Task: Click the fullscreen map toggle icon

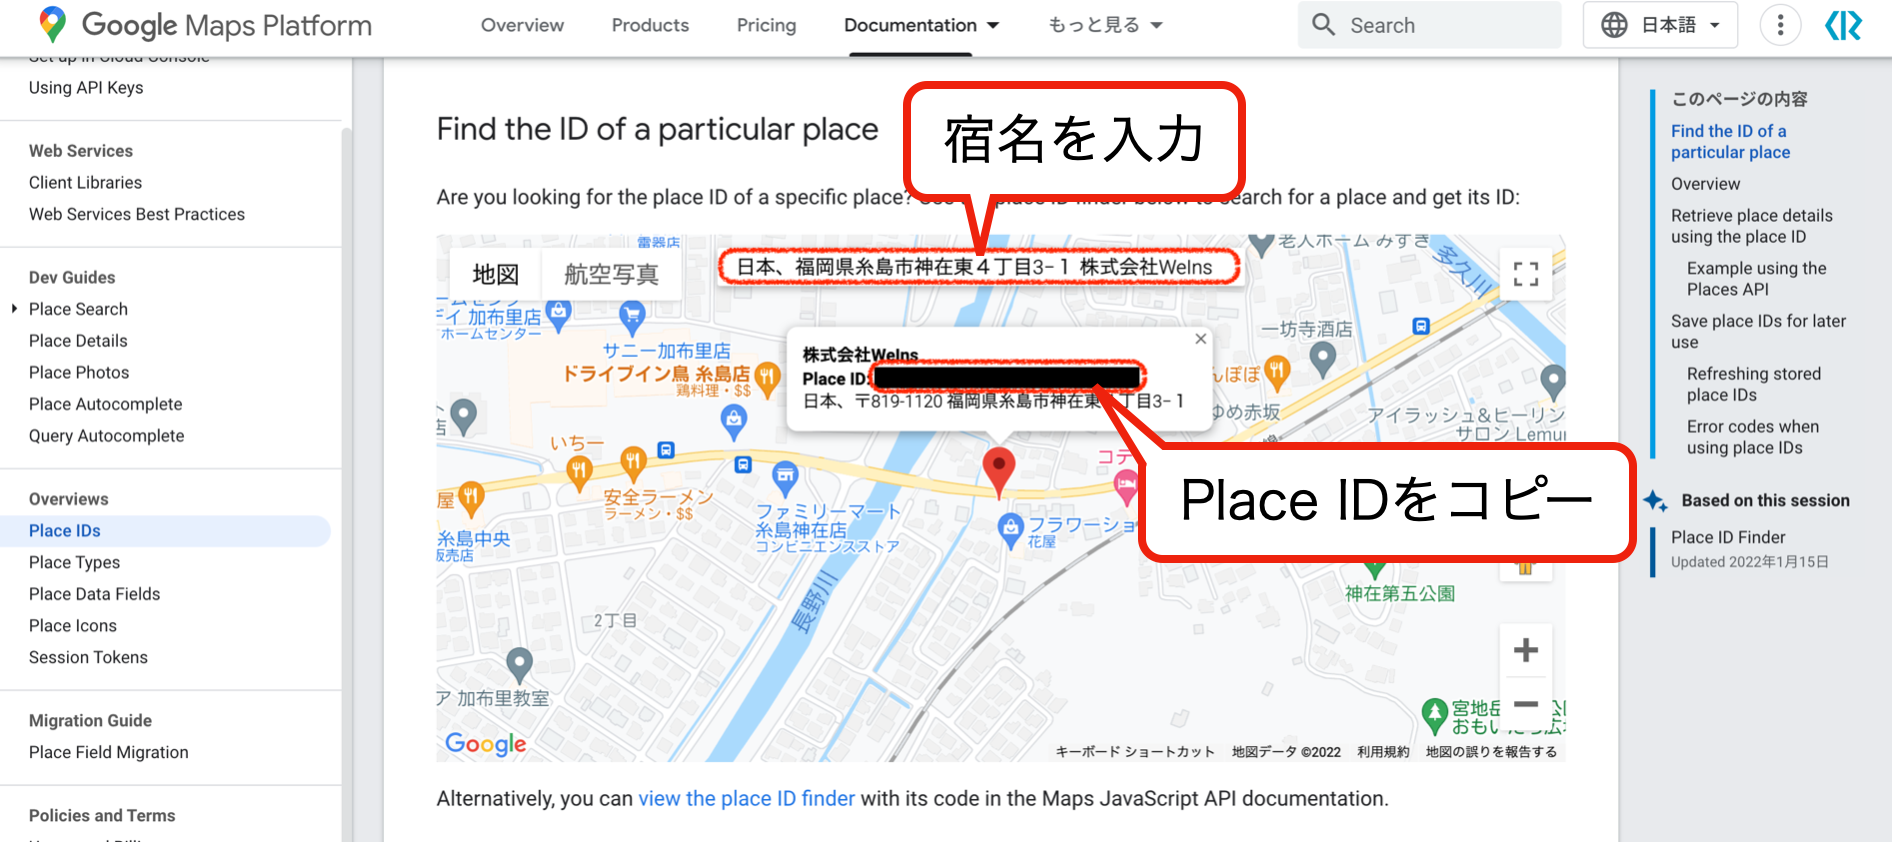Action: coord(1525,274)
